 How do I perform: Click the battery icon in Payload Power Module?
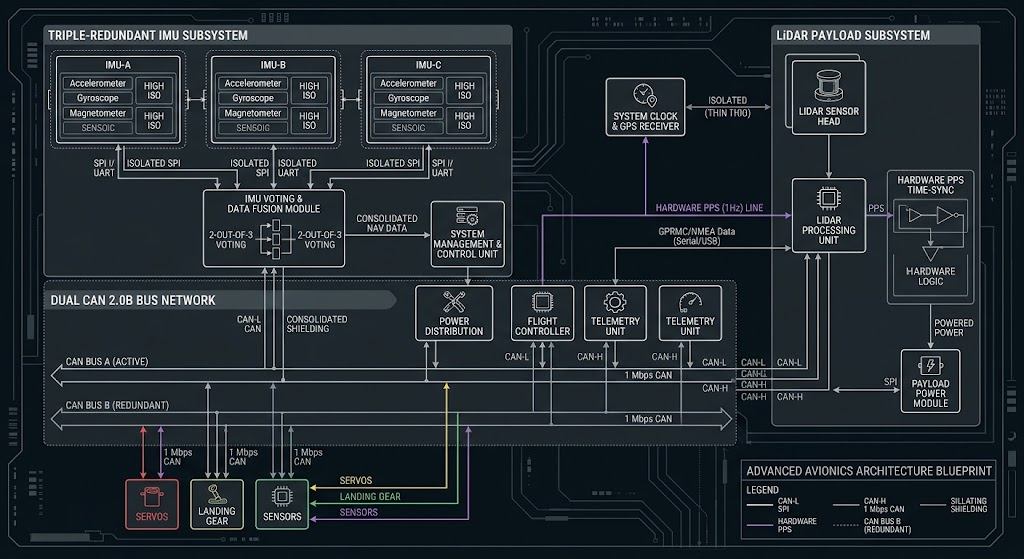click(930, 366)
